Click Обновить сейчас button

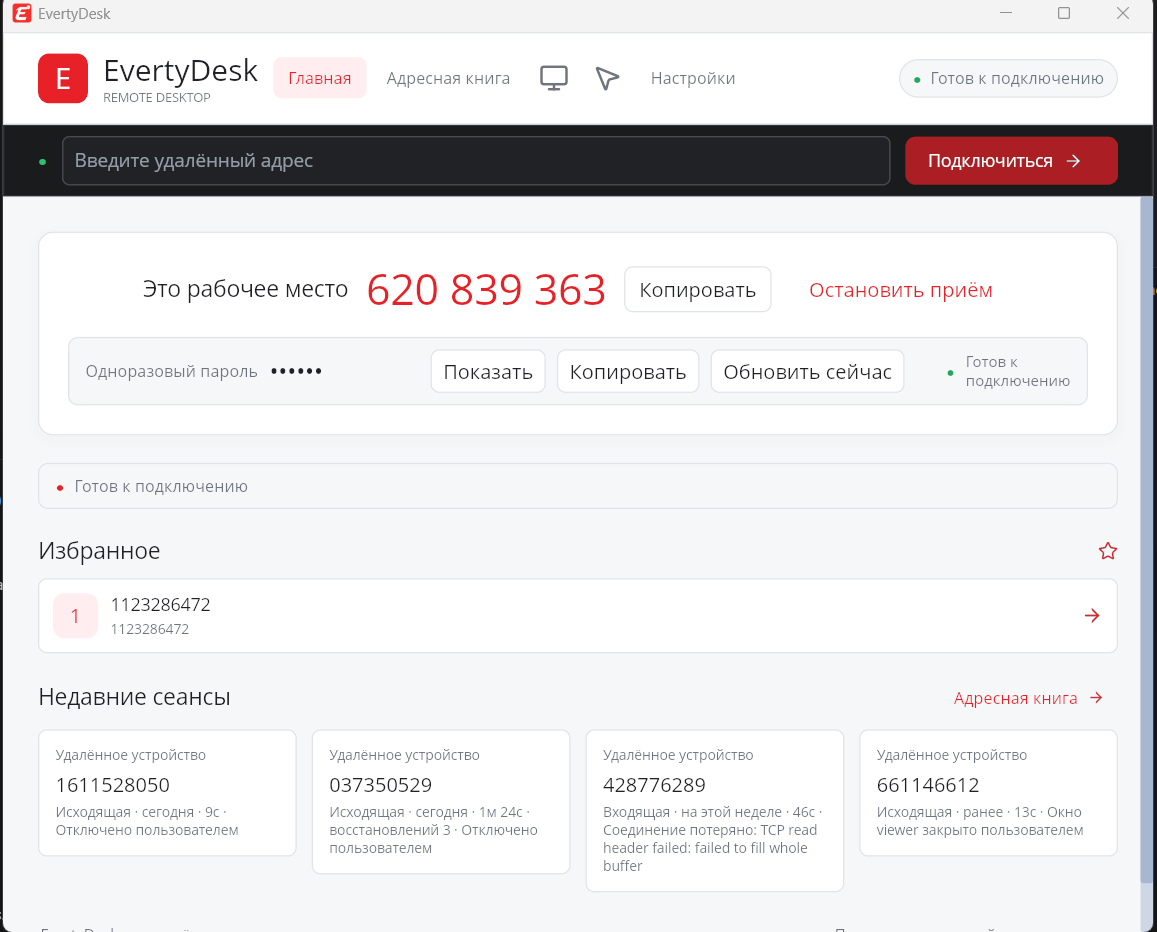click(807, 371)
